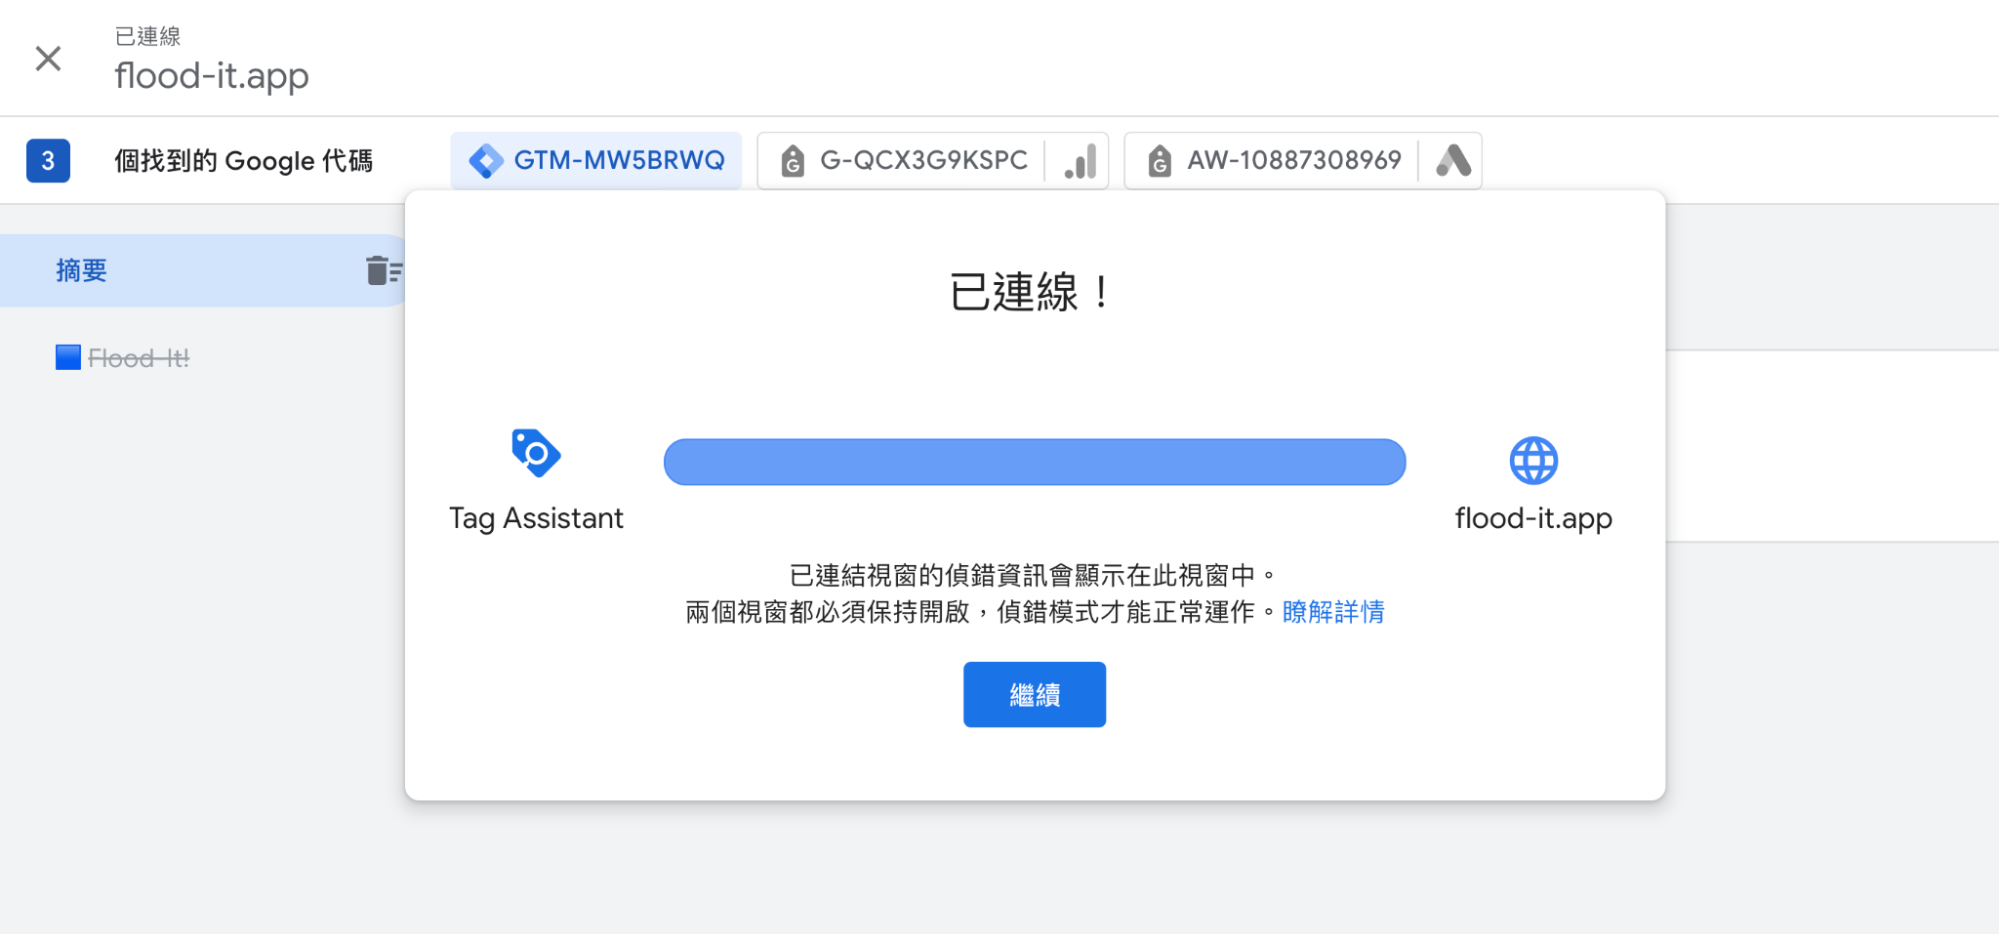Click the Tag Assistant tag icon in dialog
Viewport: 1999px width, 935px height.
click(536, 455)
